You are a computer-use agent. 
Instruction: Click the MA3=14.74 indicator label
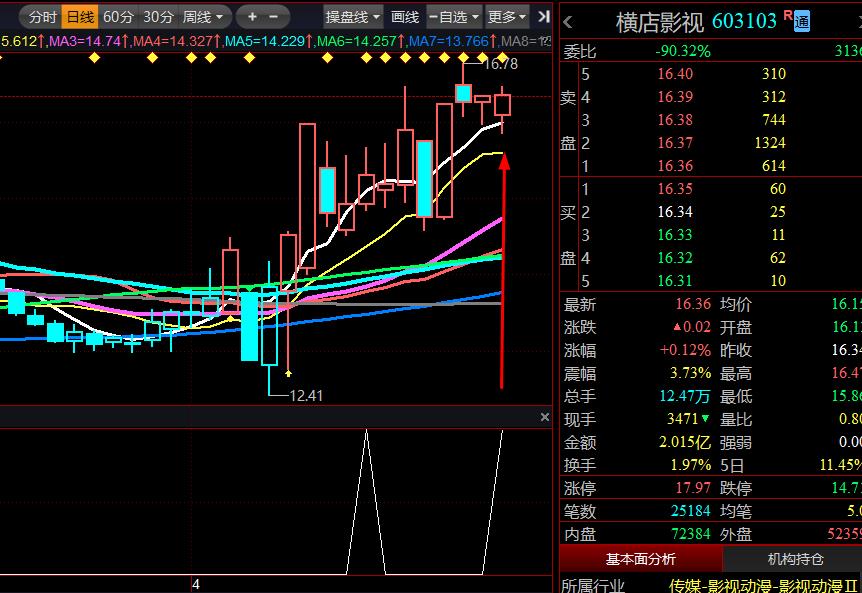pyautogui.click(x=88, y=41)
